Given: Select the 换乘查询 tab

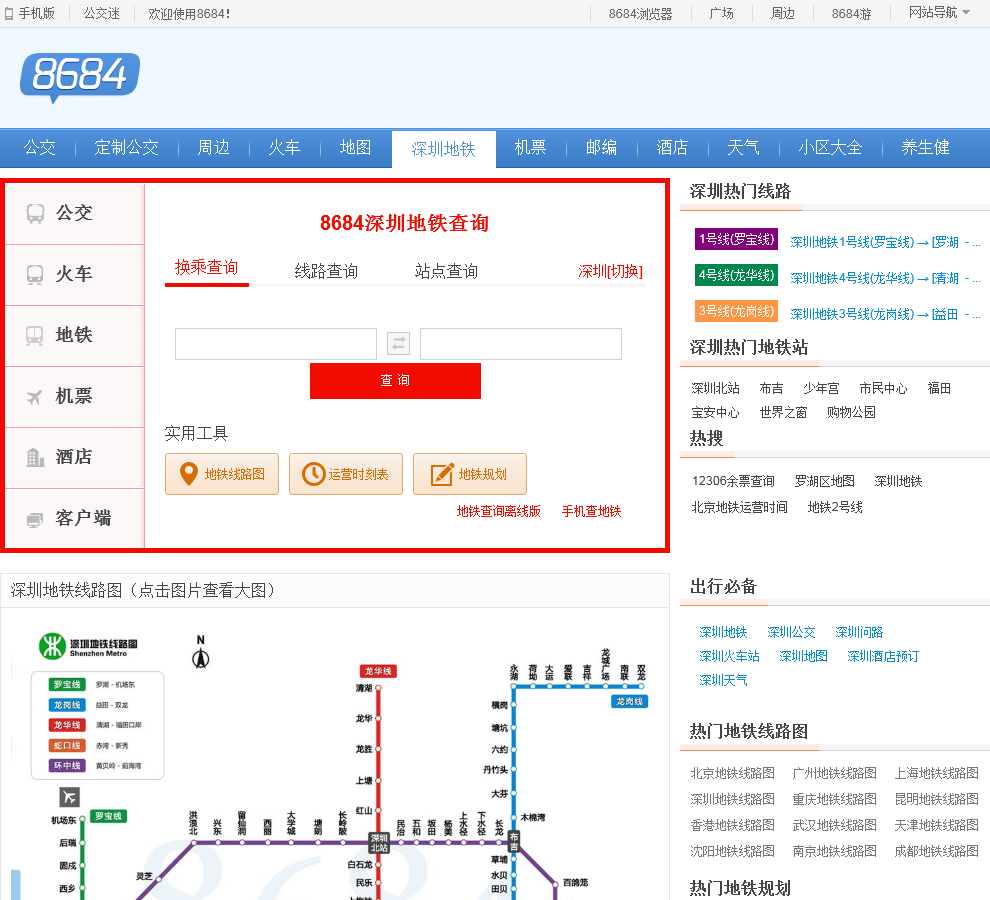Looking at the screenshot, I should (206, 268).
